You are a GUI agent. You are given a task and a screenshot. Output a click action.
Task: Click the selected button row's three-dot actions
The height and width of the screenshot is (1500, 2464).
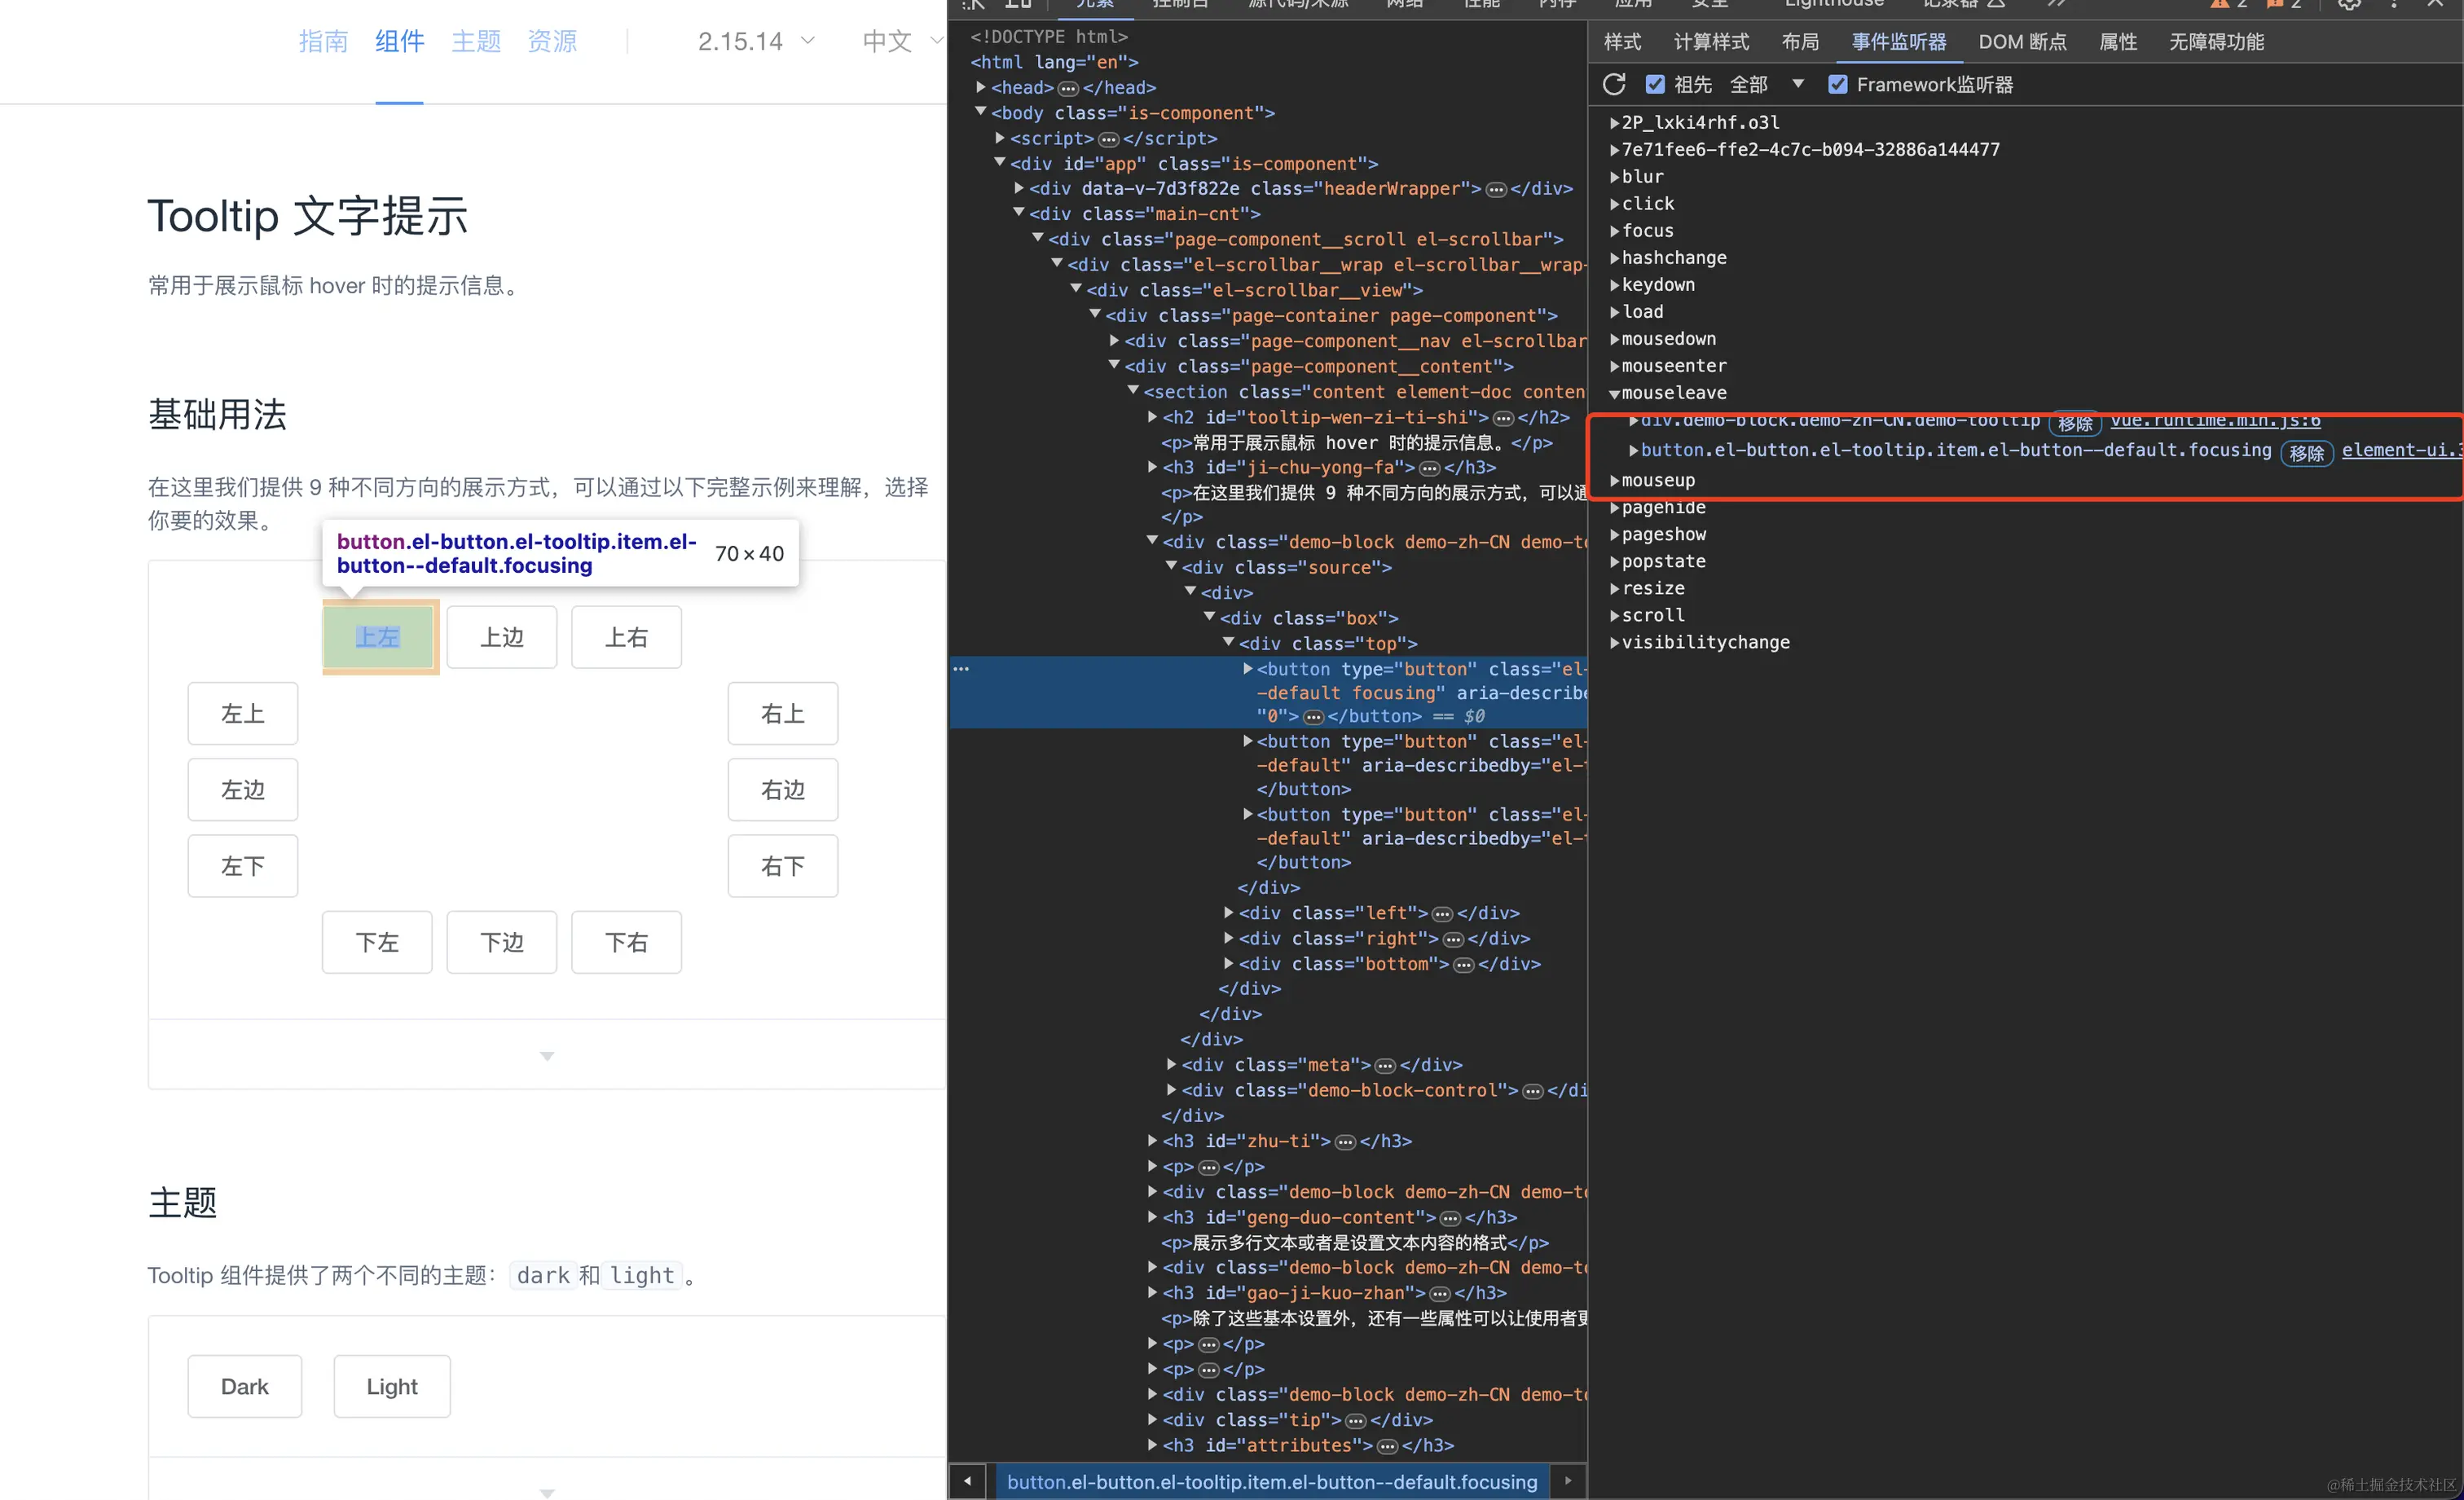[961, 669]
